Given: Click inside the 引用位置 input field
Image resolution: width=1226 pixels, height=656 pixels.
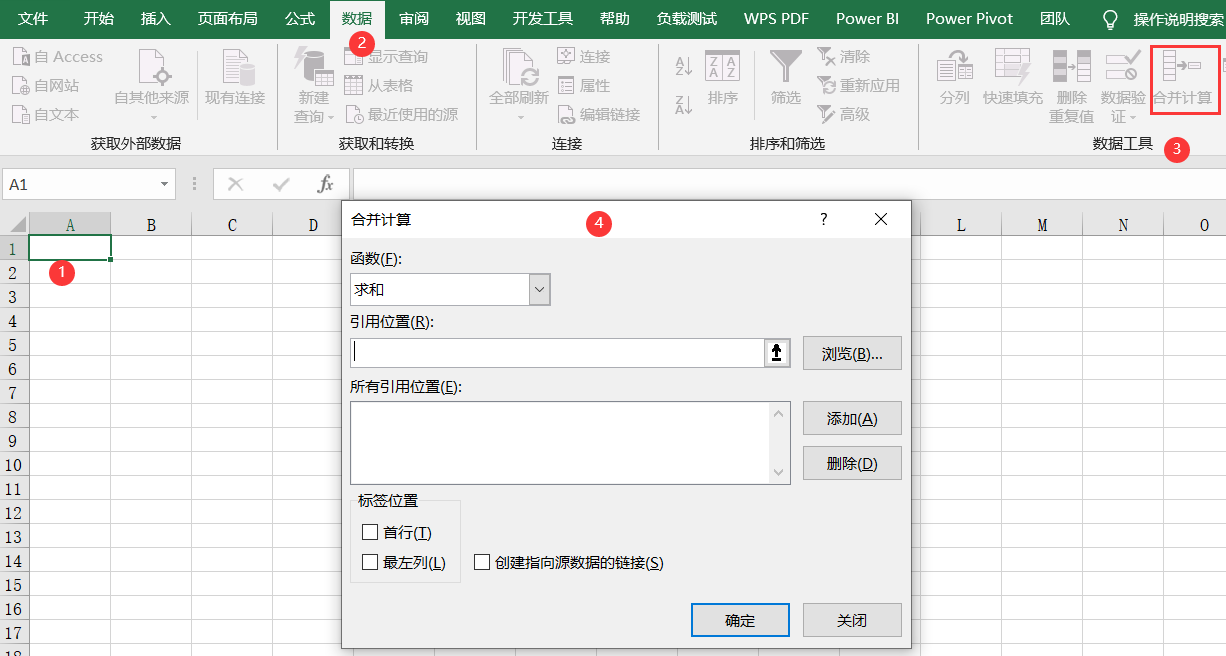Looking at the screenshot, I should pyautogui.click(x=555, y=352).
